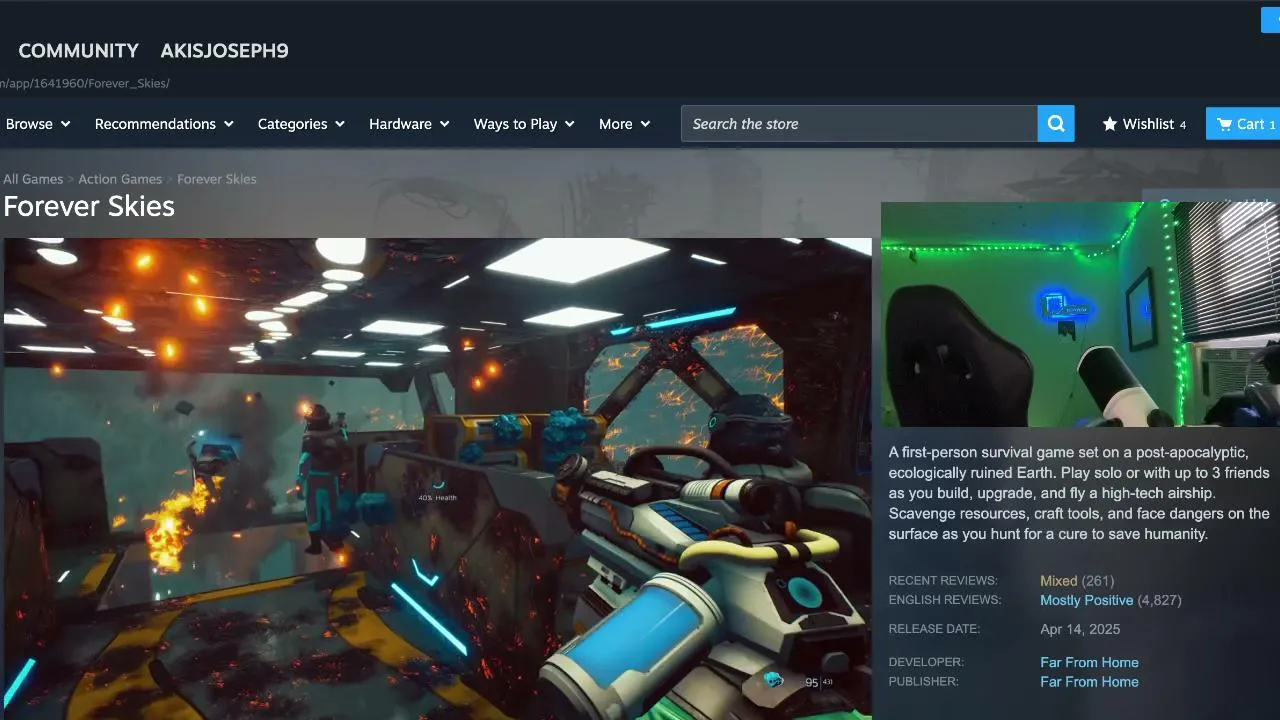The height and width of the screenshot is (720, 1280).
Task: Go to the COMMUNITY section
Action: [79, 51]
